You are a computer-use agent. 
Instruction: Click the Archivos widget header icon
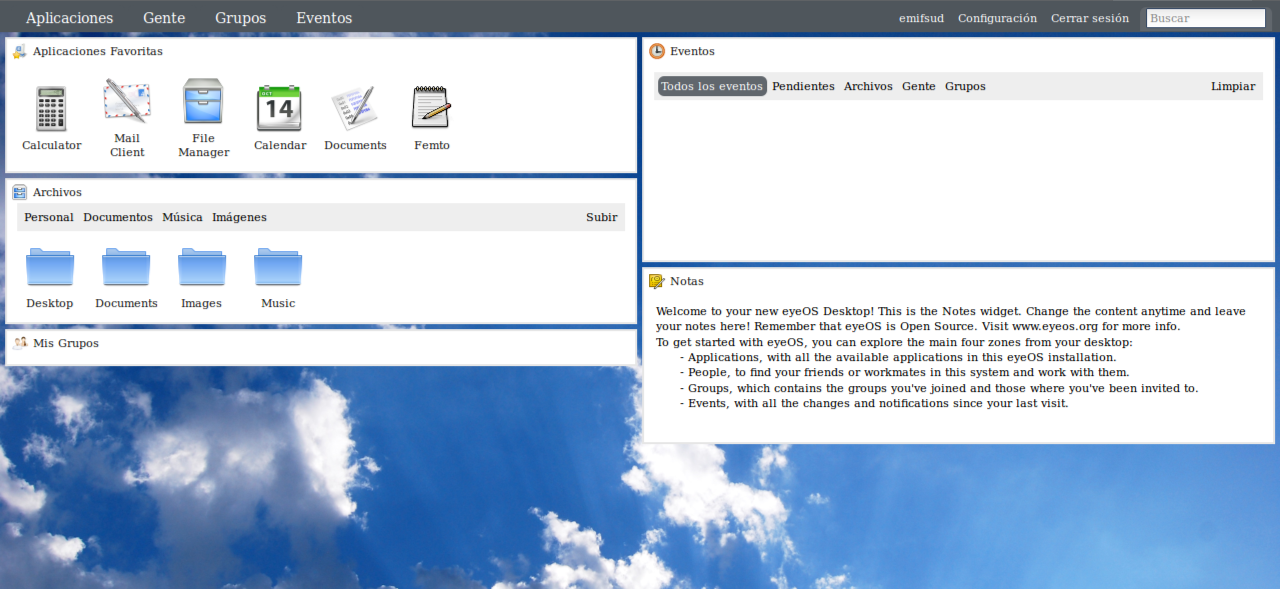pos(20,192)
